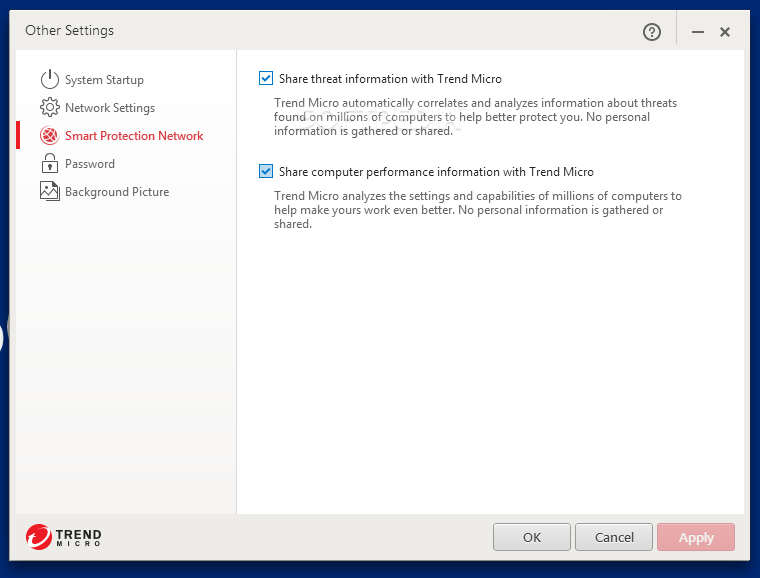Screen dimensions: 760x578
Task: Click the Trend Micro logo
Action: click(x=63, y=537)
